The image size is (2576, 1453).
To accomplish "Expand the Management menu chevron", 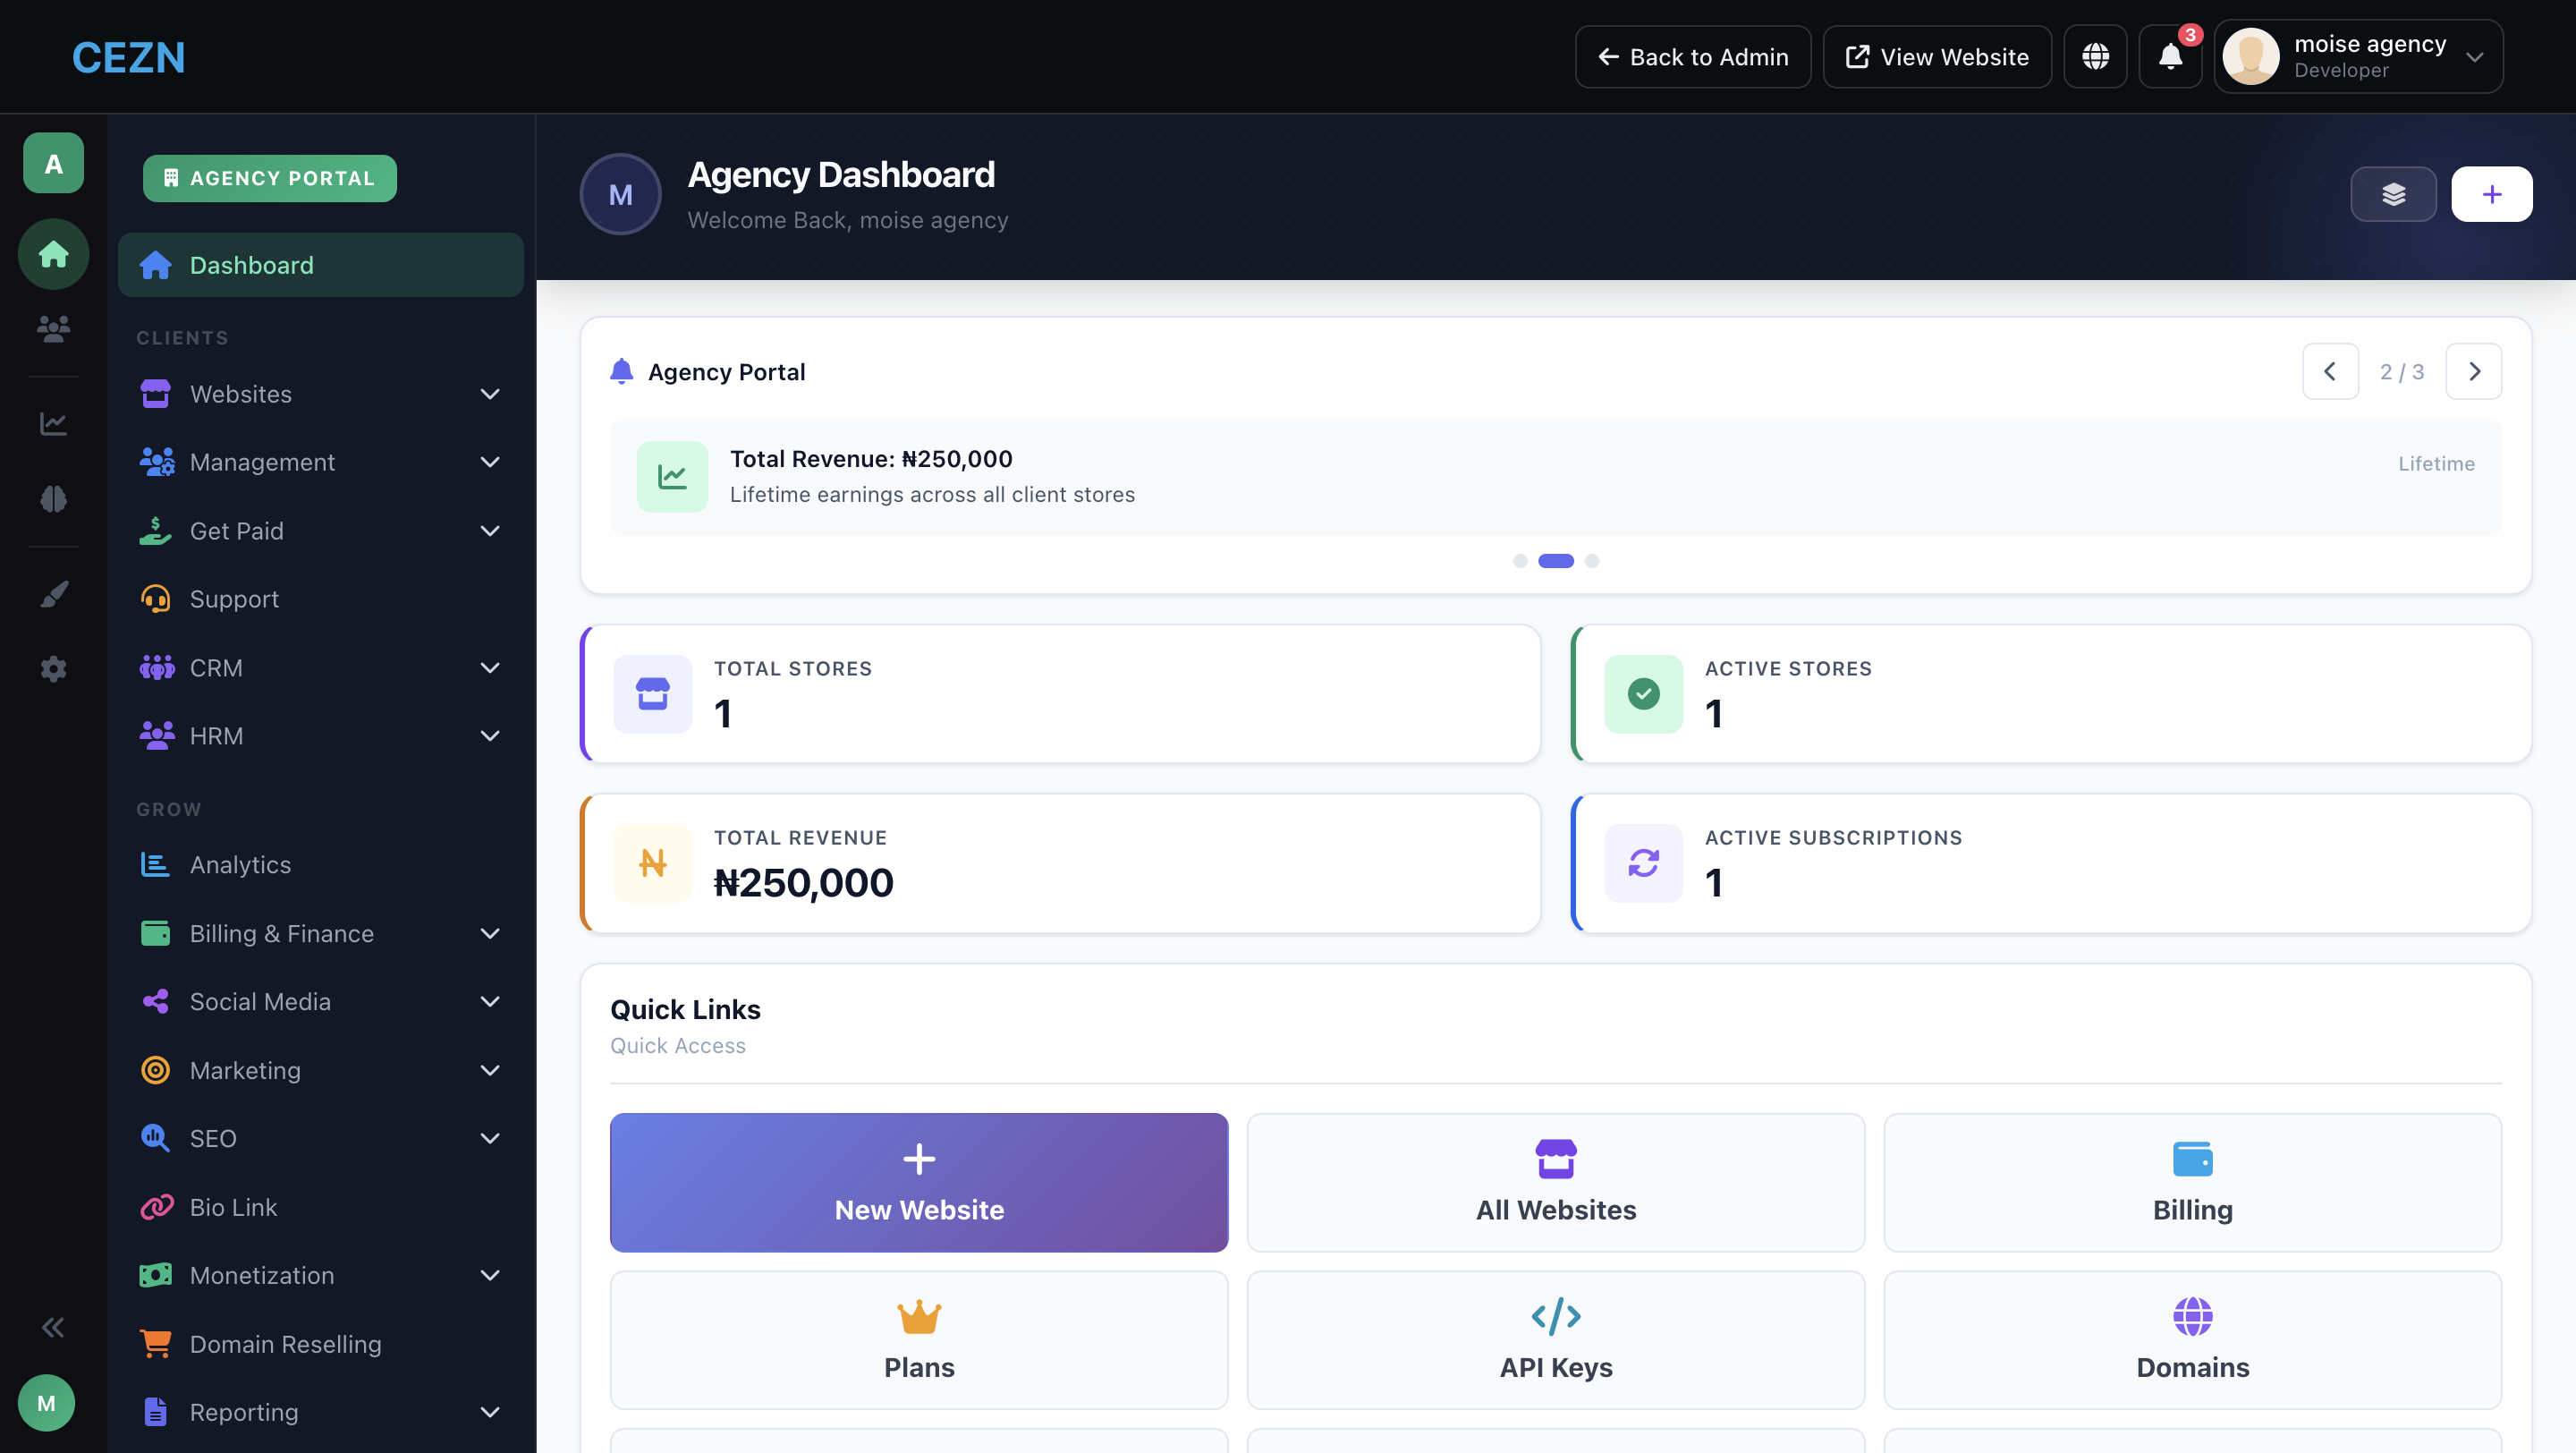I will tap(490, 462).
